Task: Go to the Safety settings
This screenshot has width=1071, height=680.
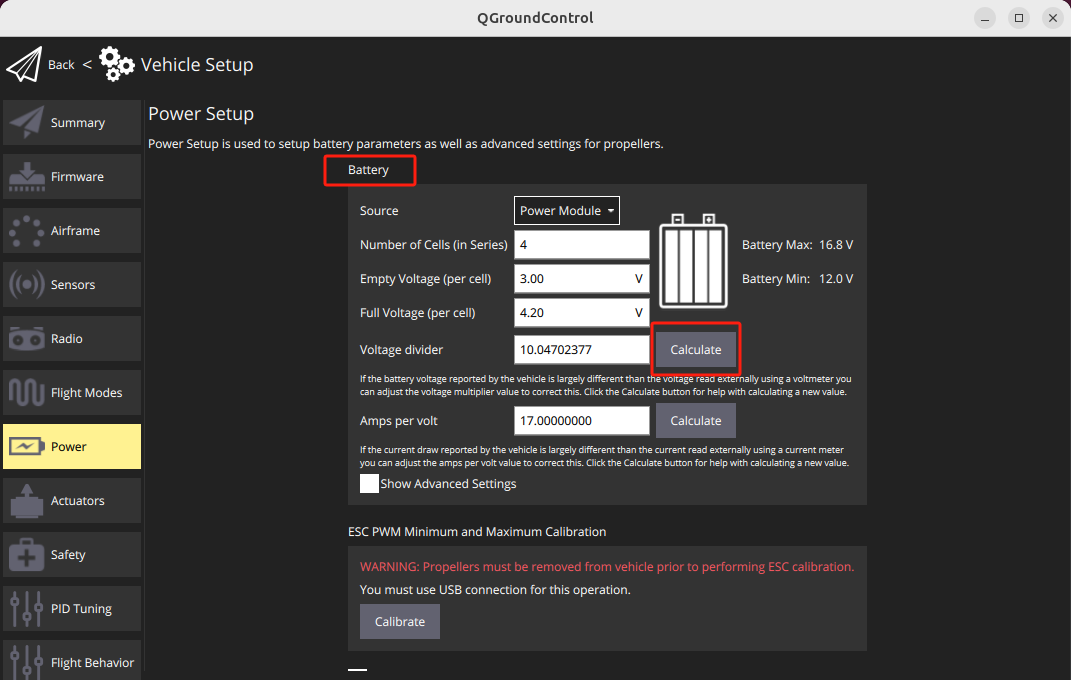Action: [x=72, y=554]
